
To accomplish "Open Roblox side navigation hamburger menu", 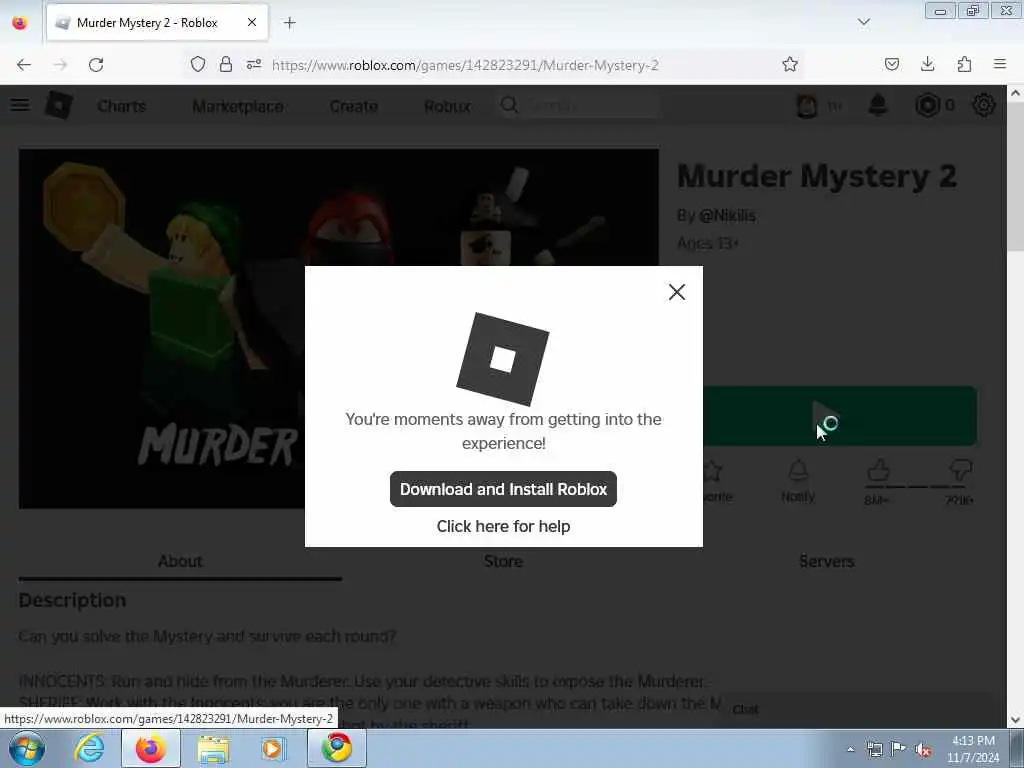I will [20, 105].
